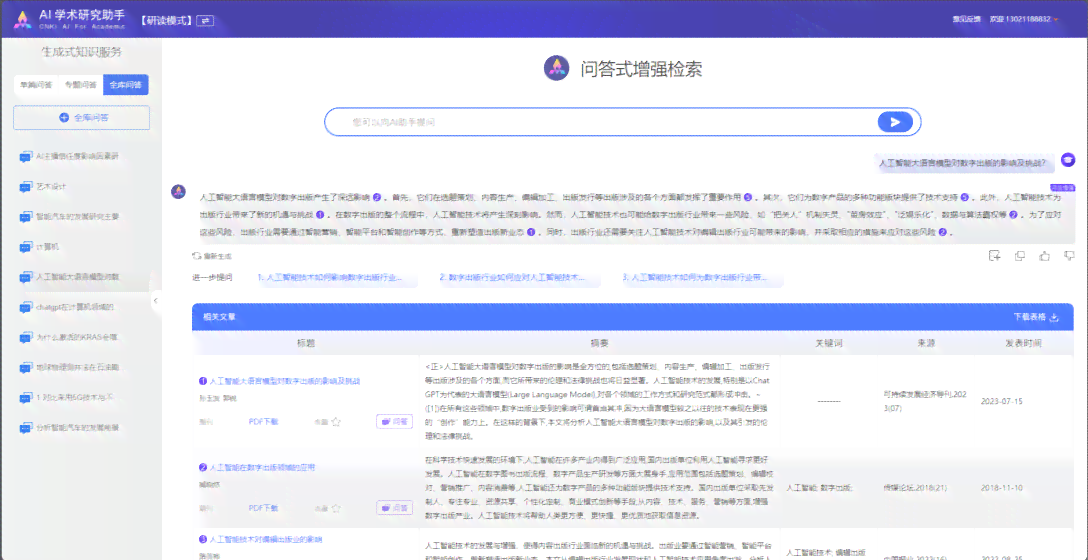This screenshot has height=560, width=1088.
Task: Open article '人工智能在数字出版领域的应用'
Action: click(262, 468)
